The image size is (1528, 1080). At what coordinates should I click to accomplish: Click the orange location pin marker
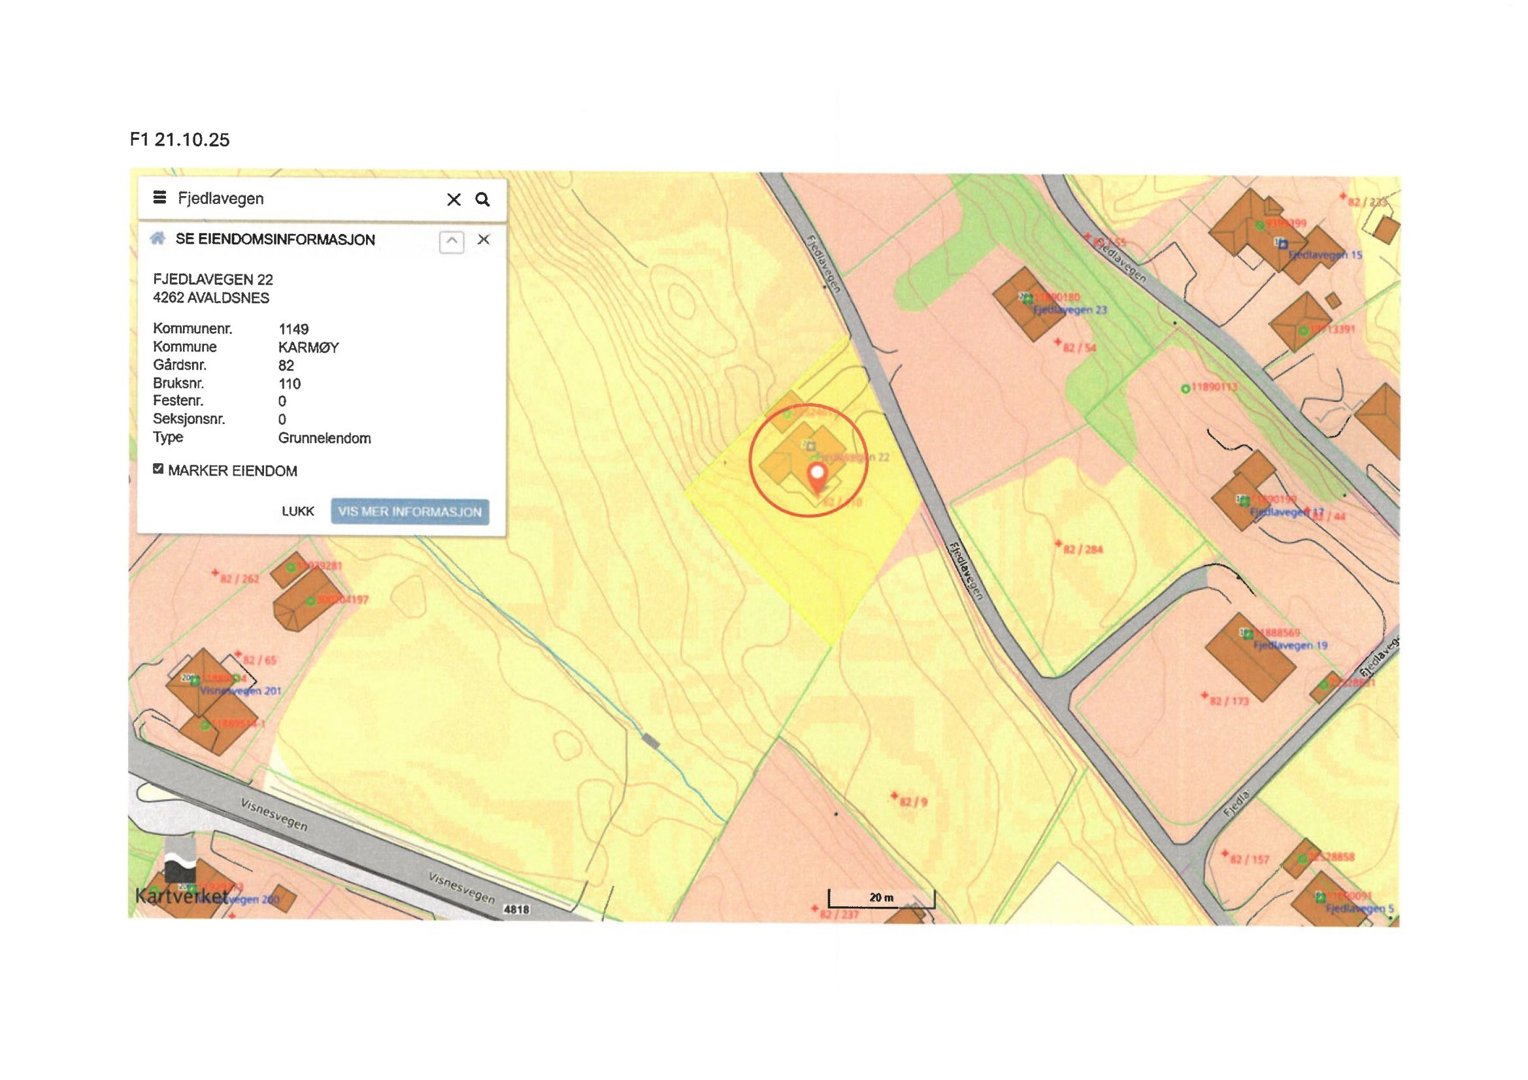tap(817, 476)
